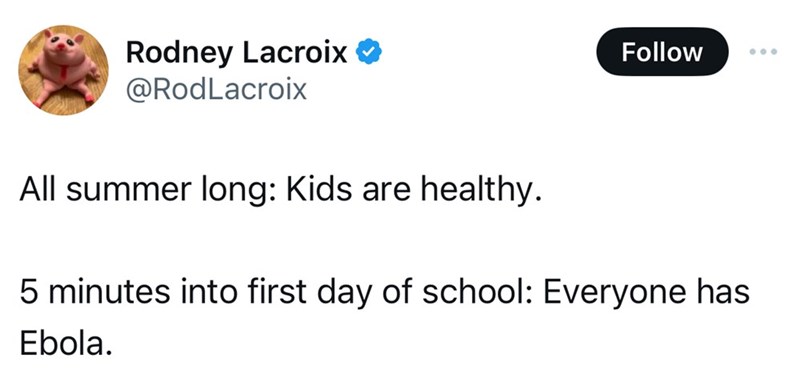Open the Rodney Lacroix display name link

coord(236,53)
